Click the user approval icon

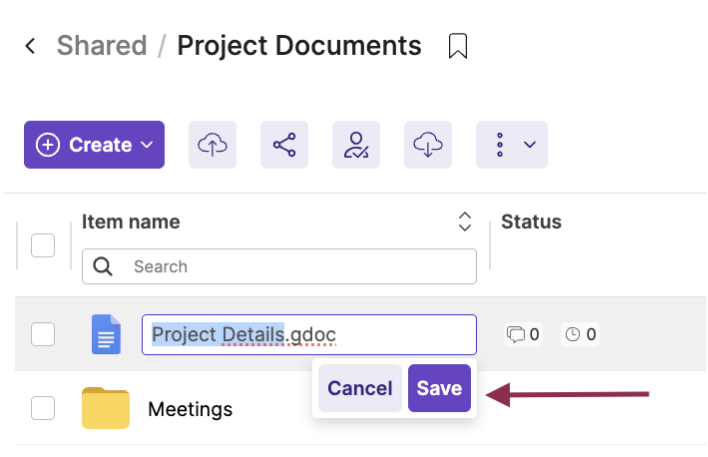356,145
